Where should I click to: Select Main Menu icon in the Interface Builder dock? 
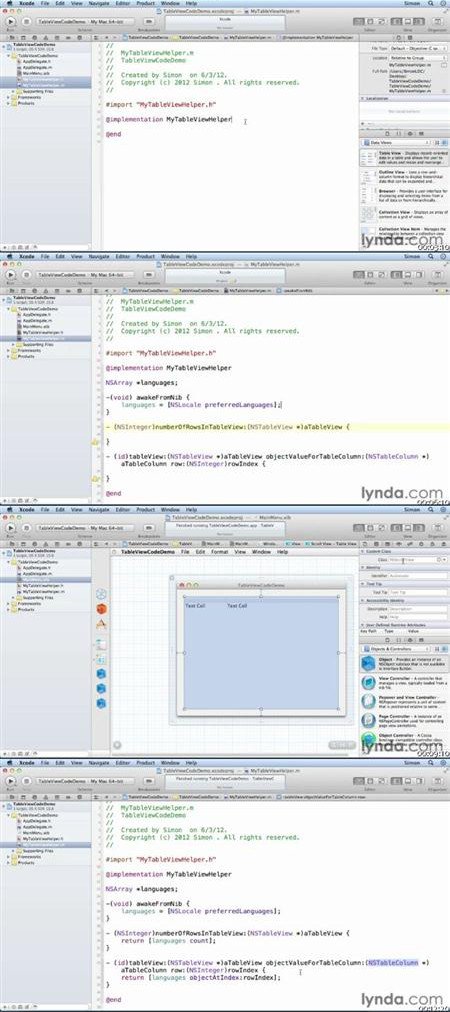(101, 645)
